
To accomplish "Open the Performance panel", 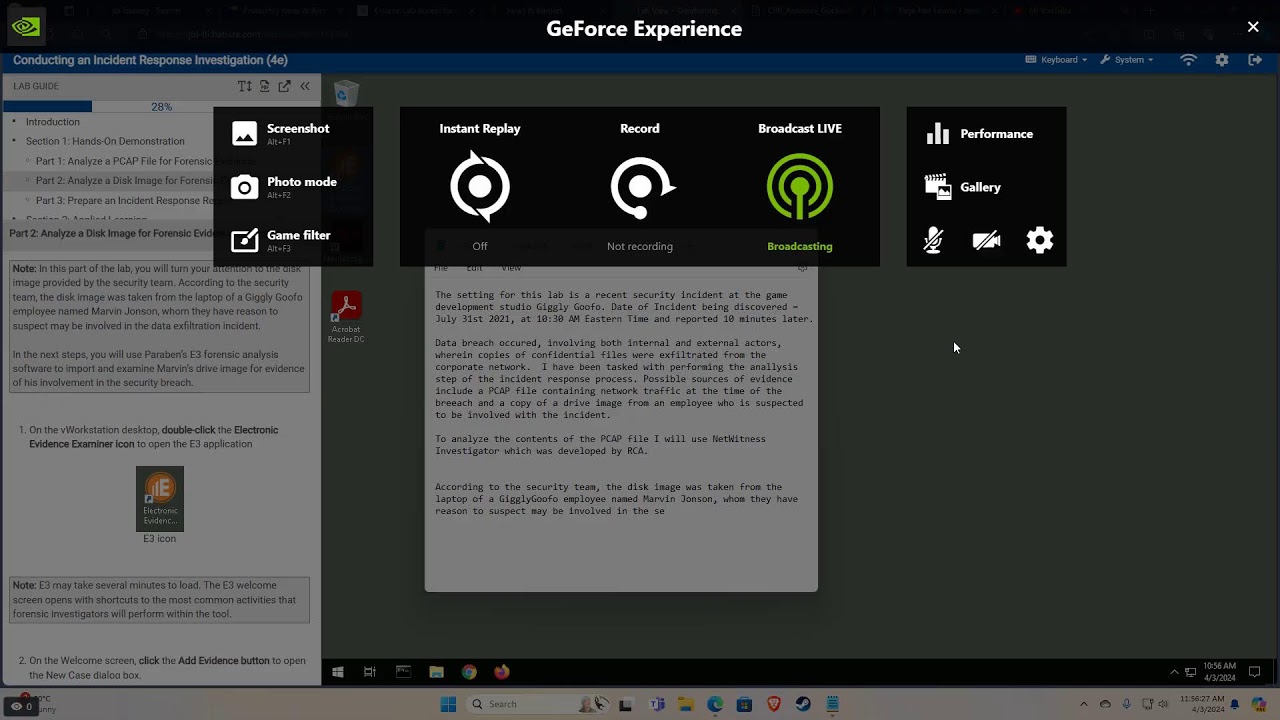I will (980, 134).
